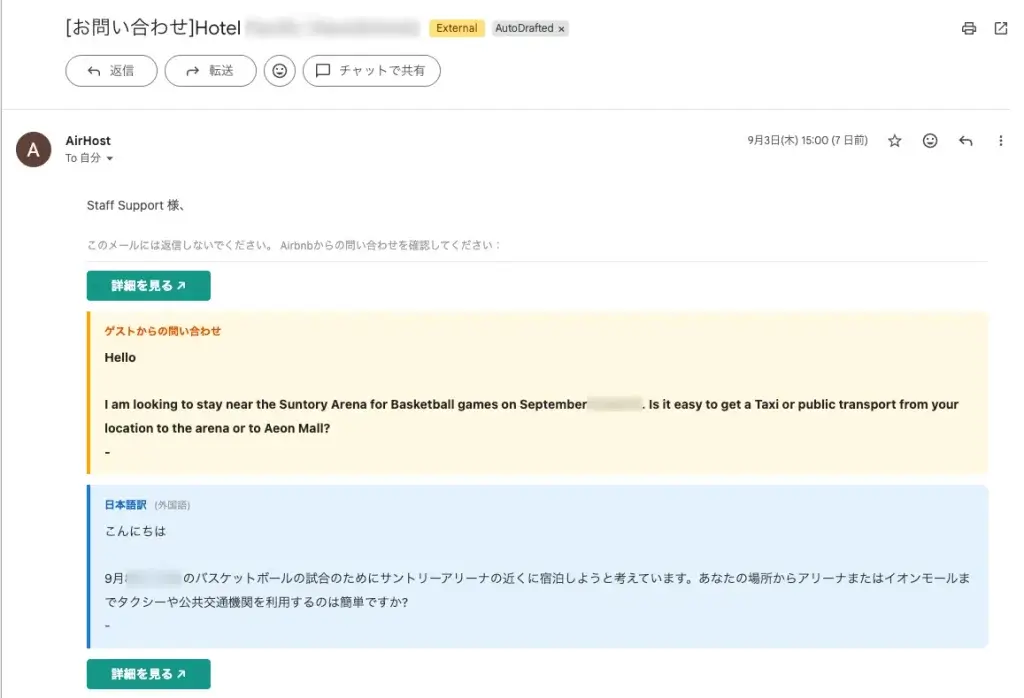The height and width of the screenshot is (698, 1024).
Task: Click こんにちは translation line
Action: (x=135, y=531)
